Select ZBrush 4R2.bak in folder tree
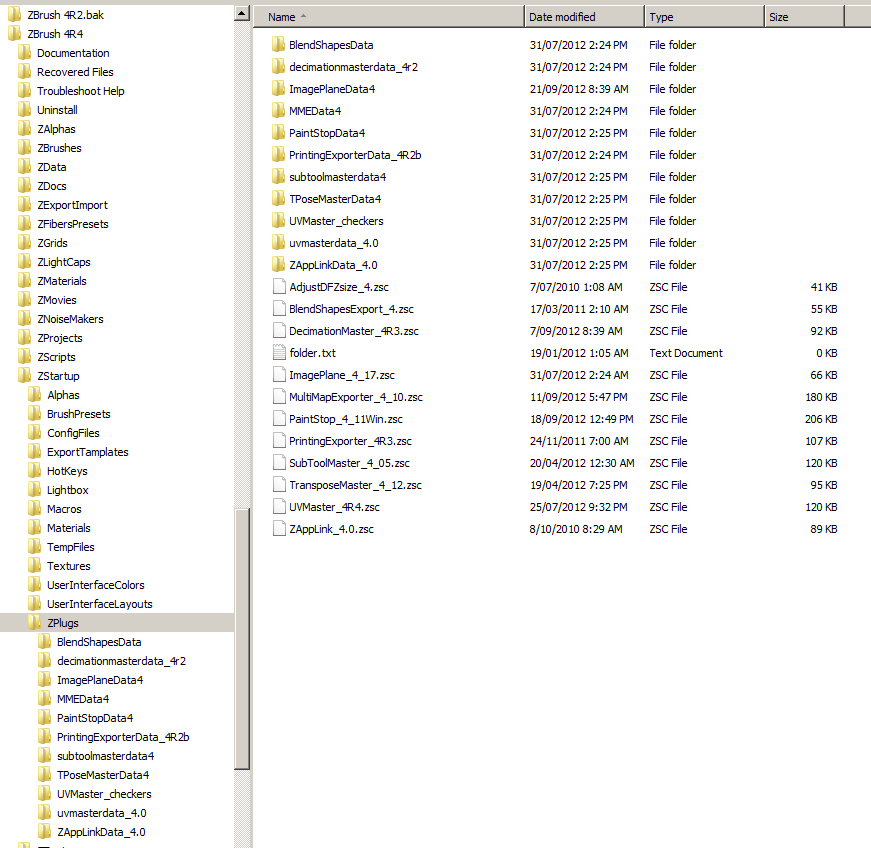This screenshot has width=871, height=848. click(x=65, y=15)
